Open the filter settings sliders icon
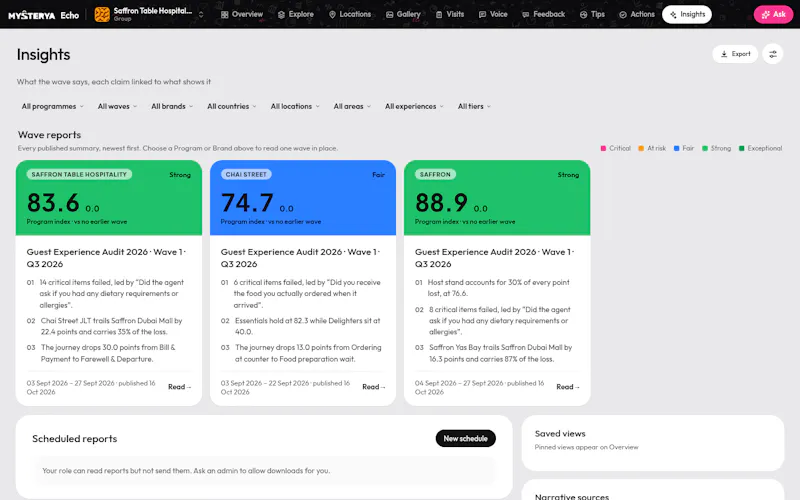 pos(772,54)
